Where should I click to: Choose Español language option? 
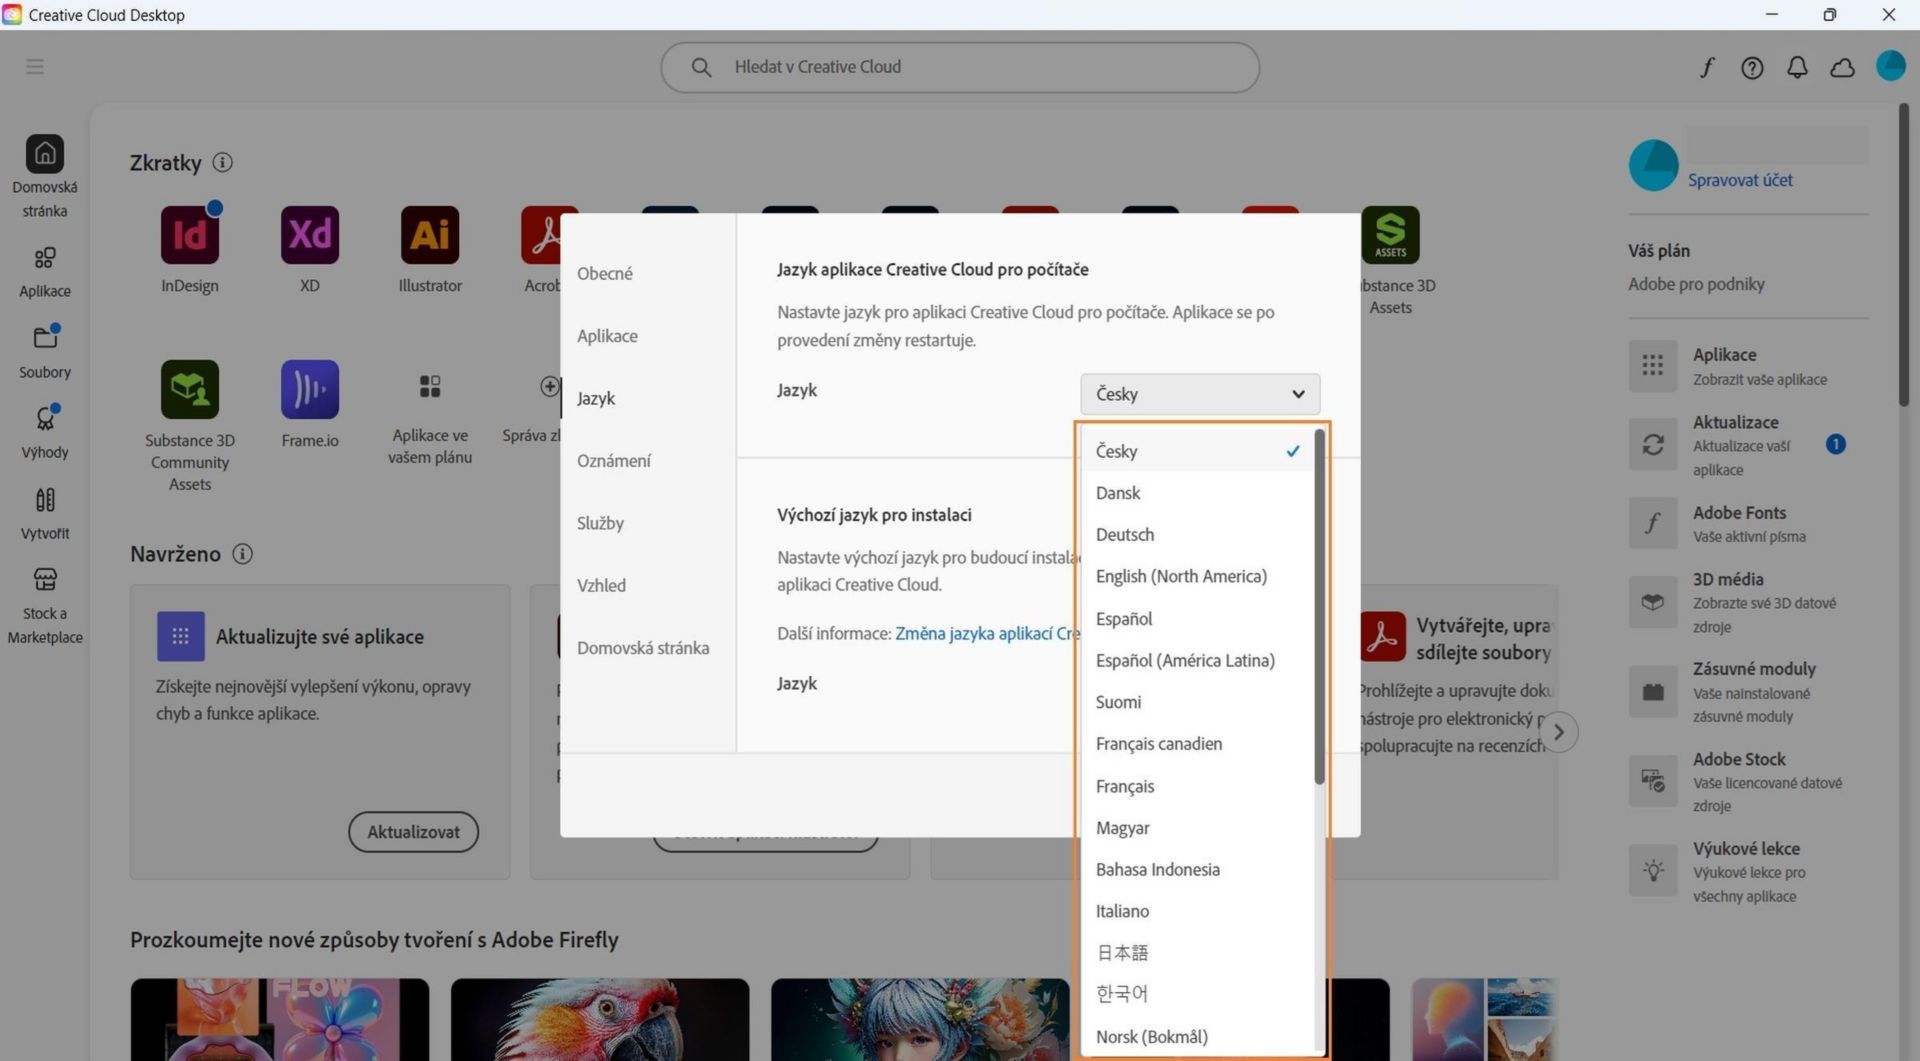click(1197, 618)
